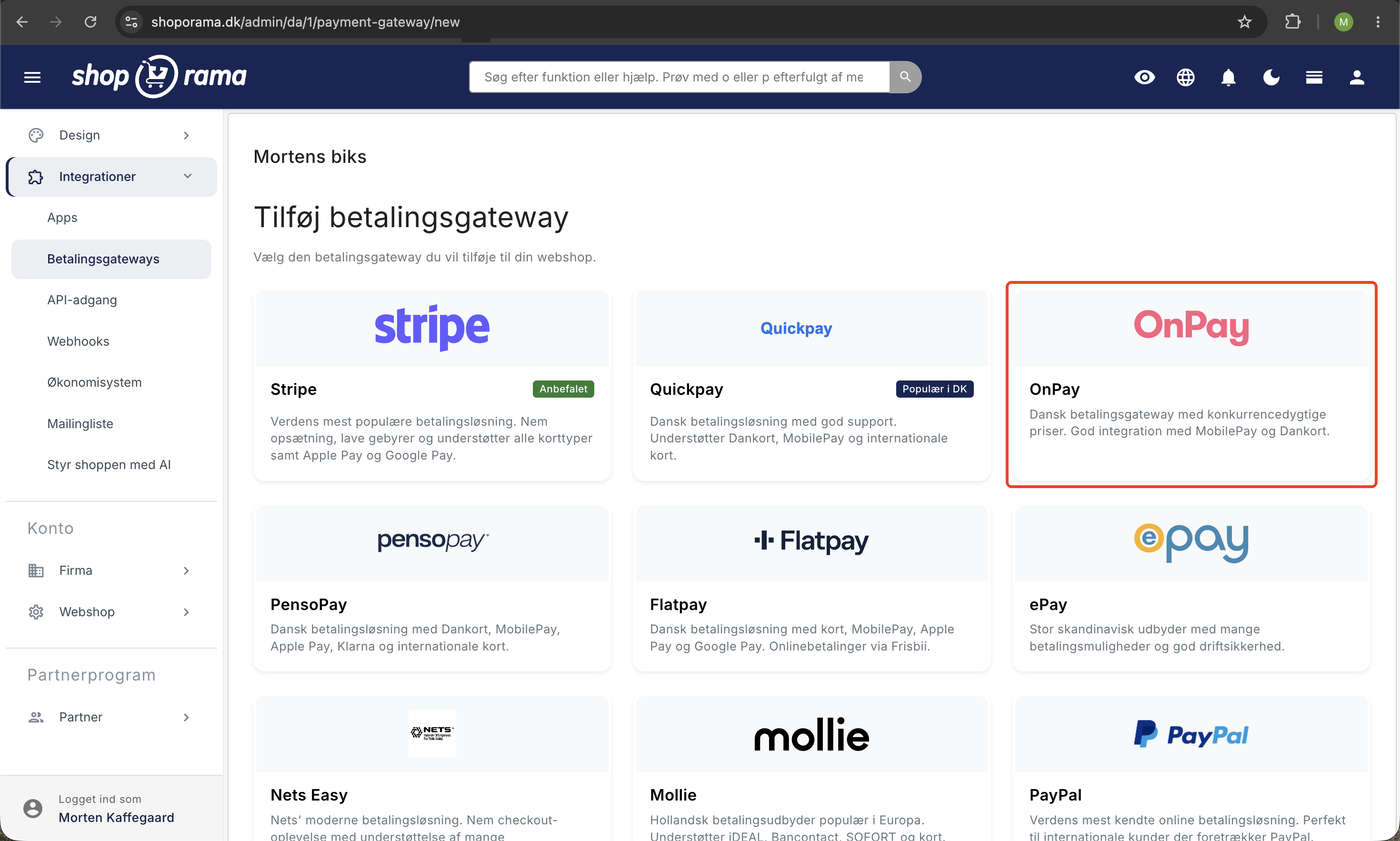Select the PensoPay gateway title

[x=309, y=605]
